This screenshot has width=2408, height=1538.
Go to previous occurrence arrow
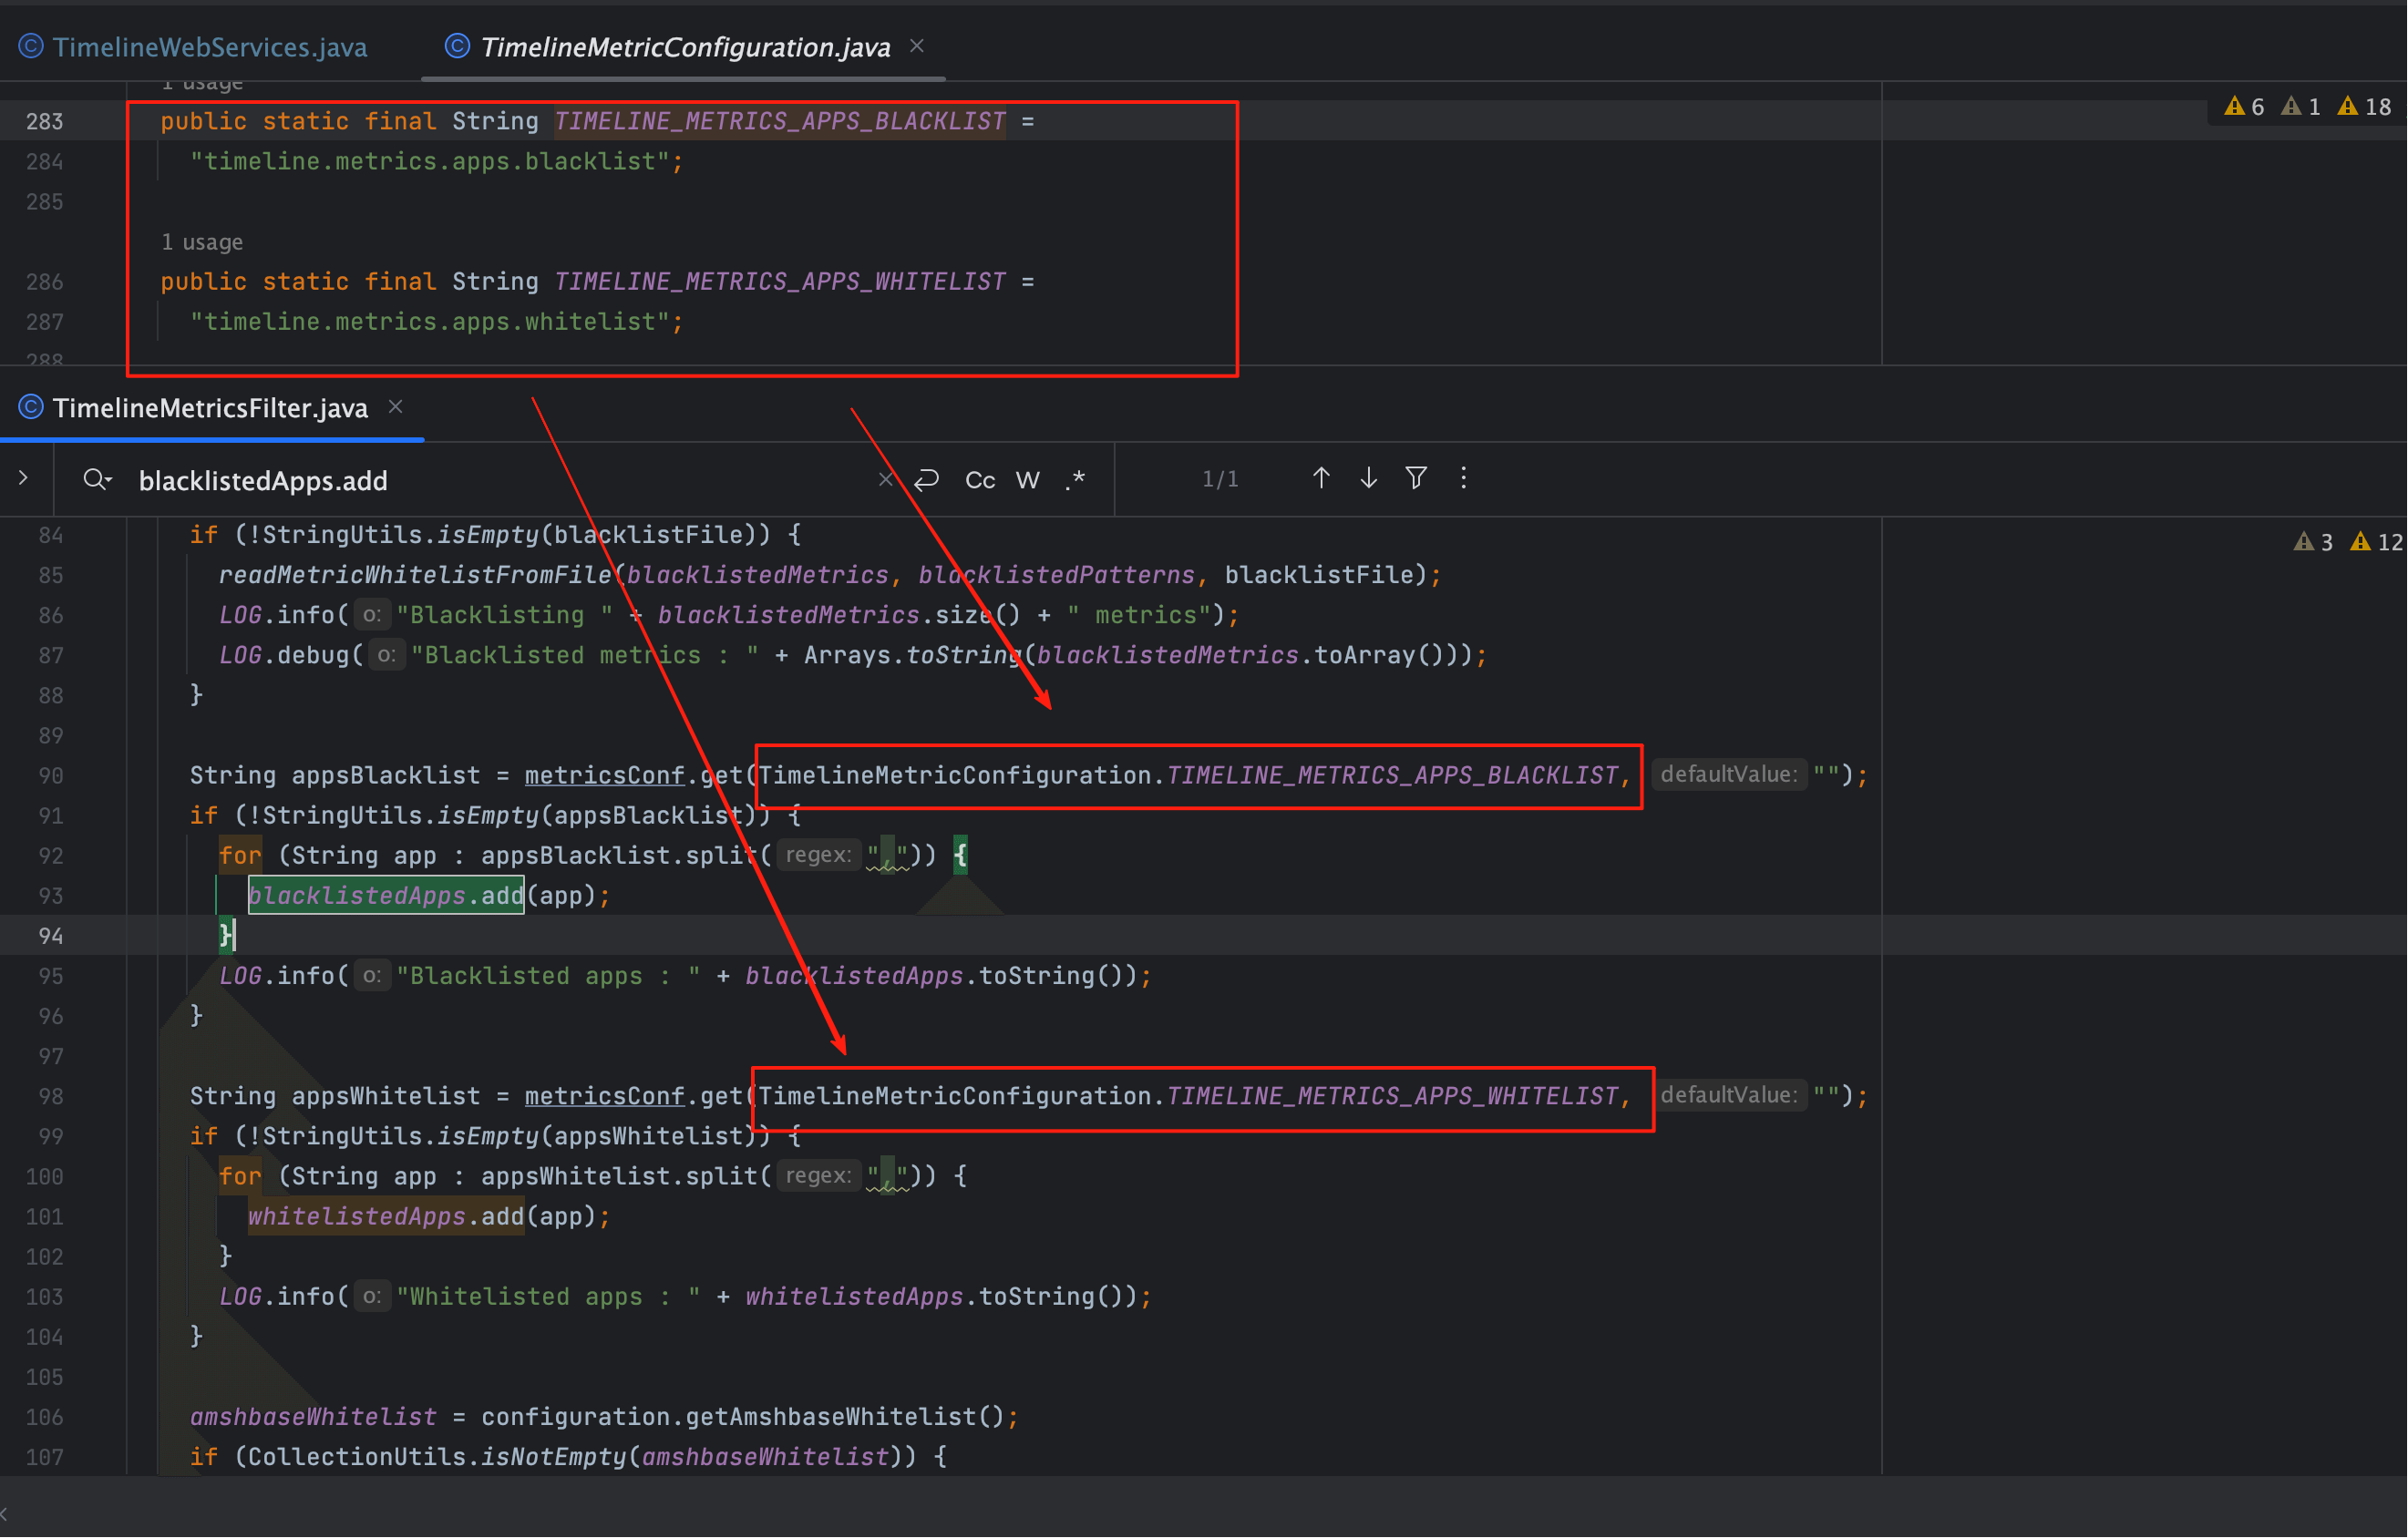pyautogui.click(x=1321, y=479)
